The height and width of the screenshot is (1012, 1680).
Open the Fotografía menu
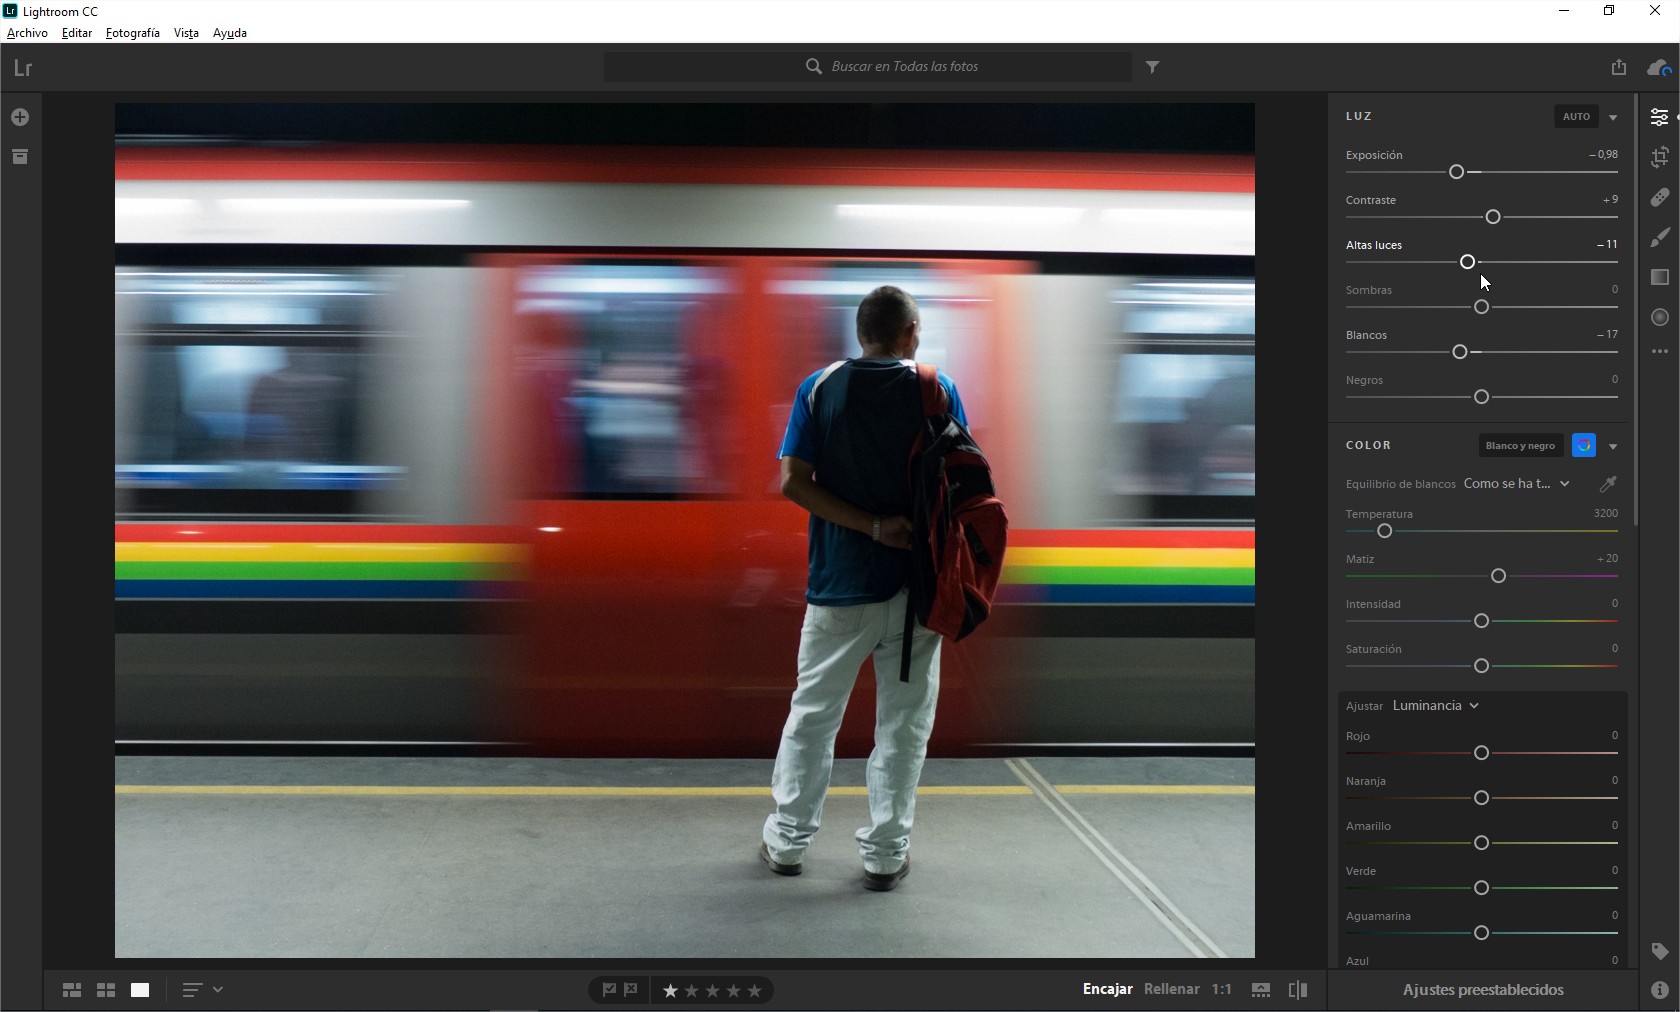click(133, 33)
